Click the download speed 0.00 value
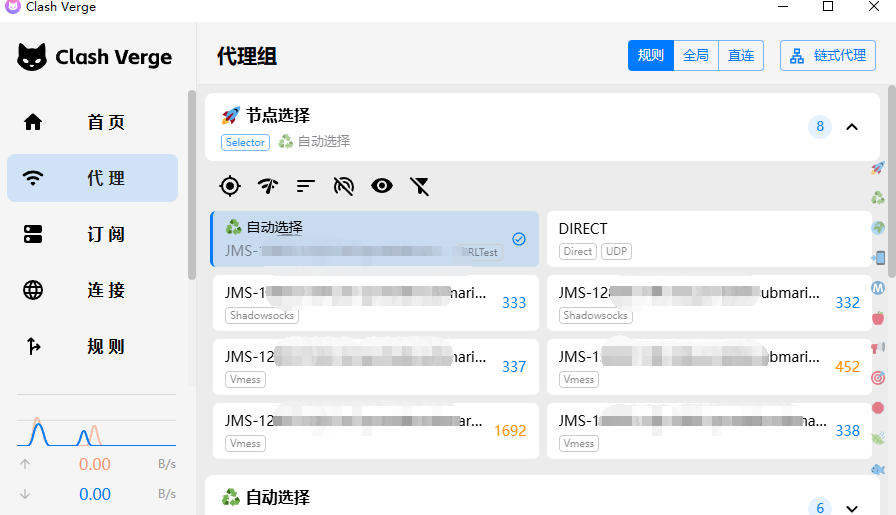 95,494
